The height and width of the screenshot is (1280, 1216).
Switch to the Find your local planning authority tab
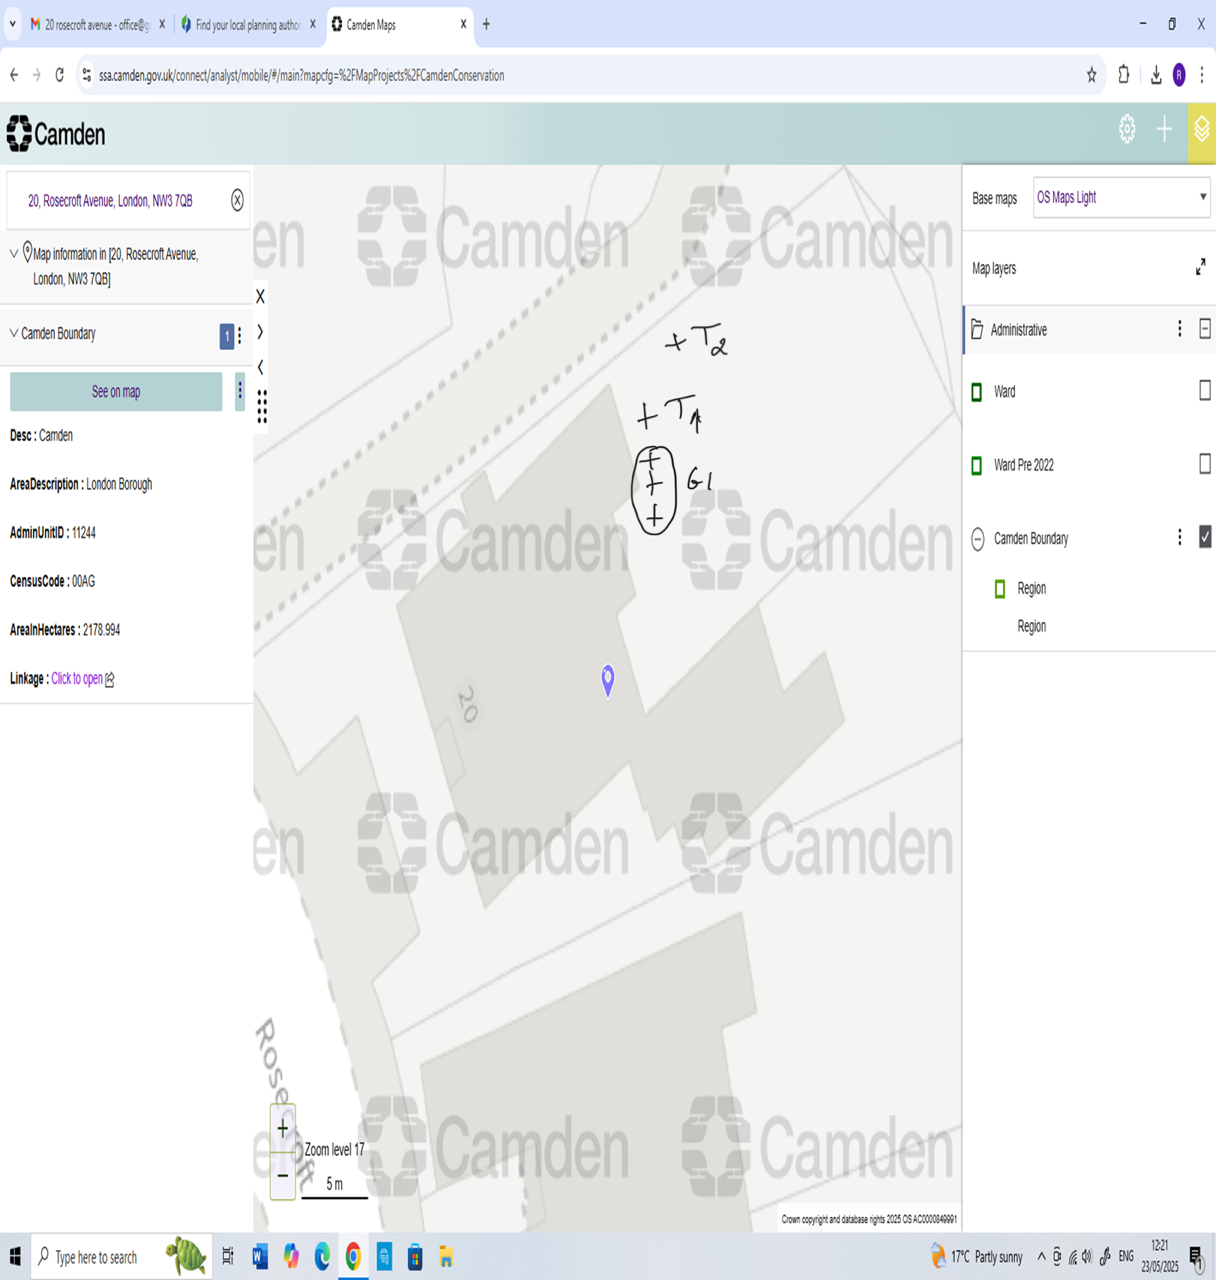(240, 24)
